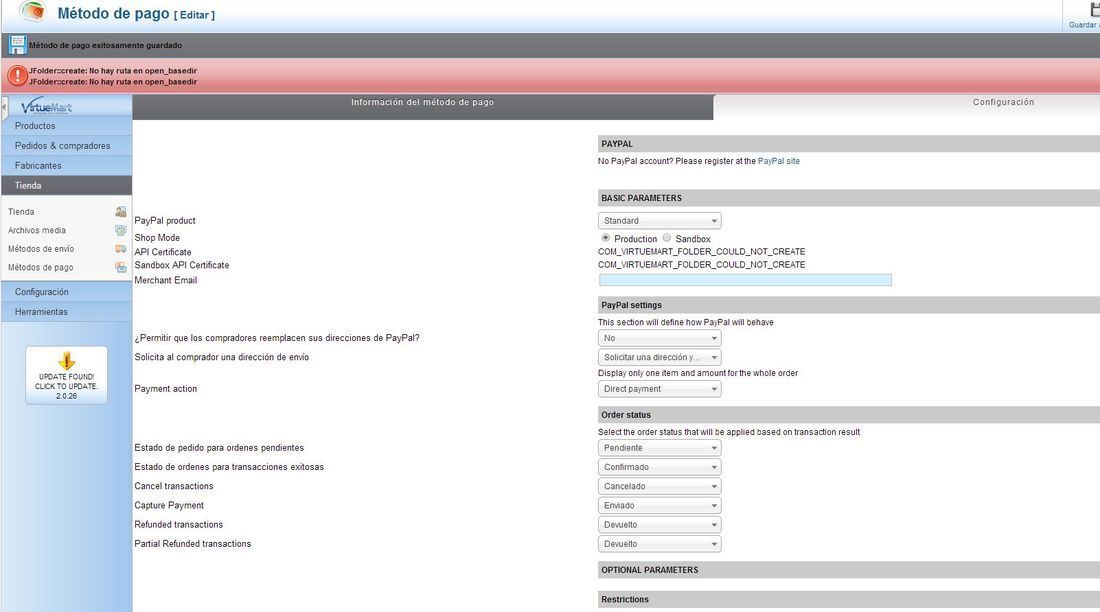Click the Métodos de envío truck icon
Image resolution: width=1100 pixels, height=612 pixels.
[x=121, y=248]
